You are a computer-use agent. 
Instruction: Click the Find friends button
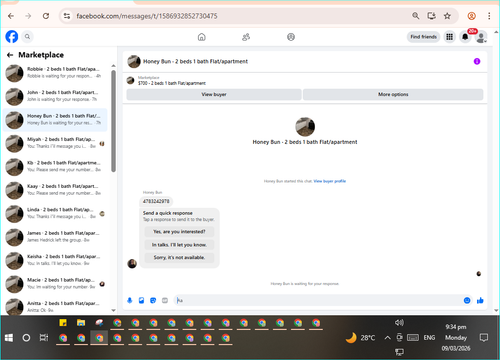pyautogui.click(x=423, y=37)
